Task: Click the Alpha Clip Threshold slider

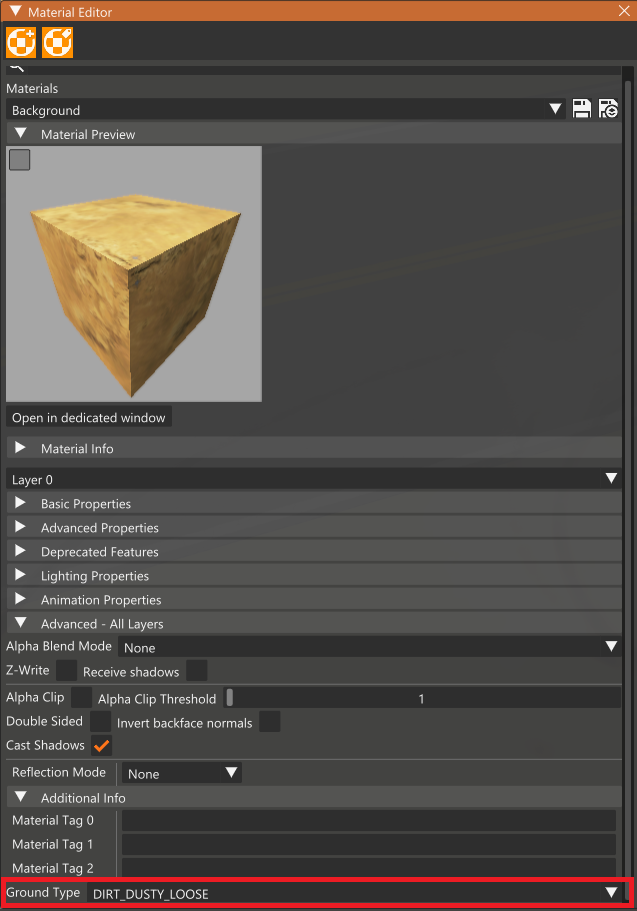Action: point(422,698)
